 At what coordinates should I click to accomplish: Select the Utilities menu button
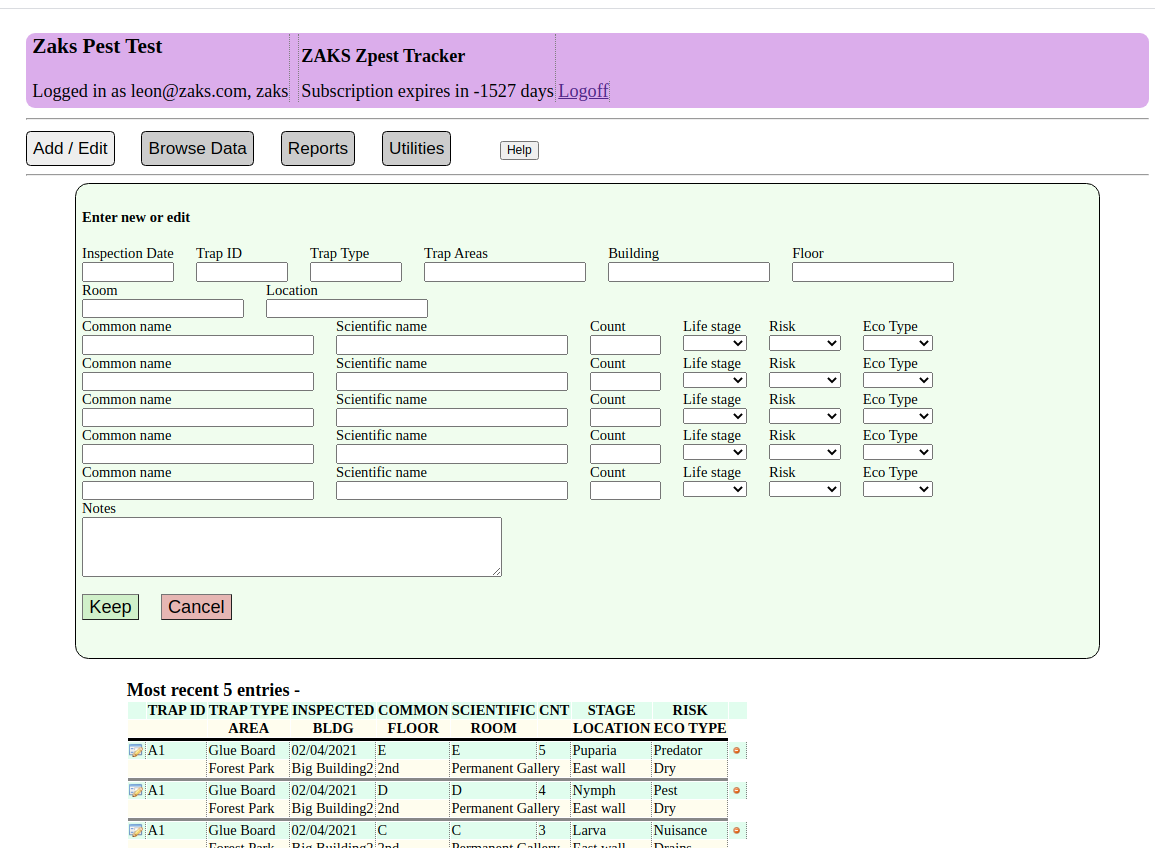(416, 148)
